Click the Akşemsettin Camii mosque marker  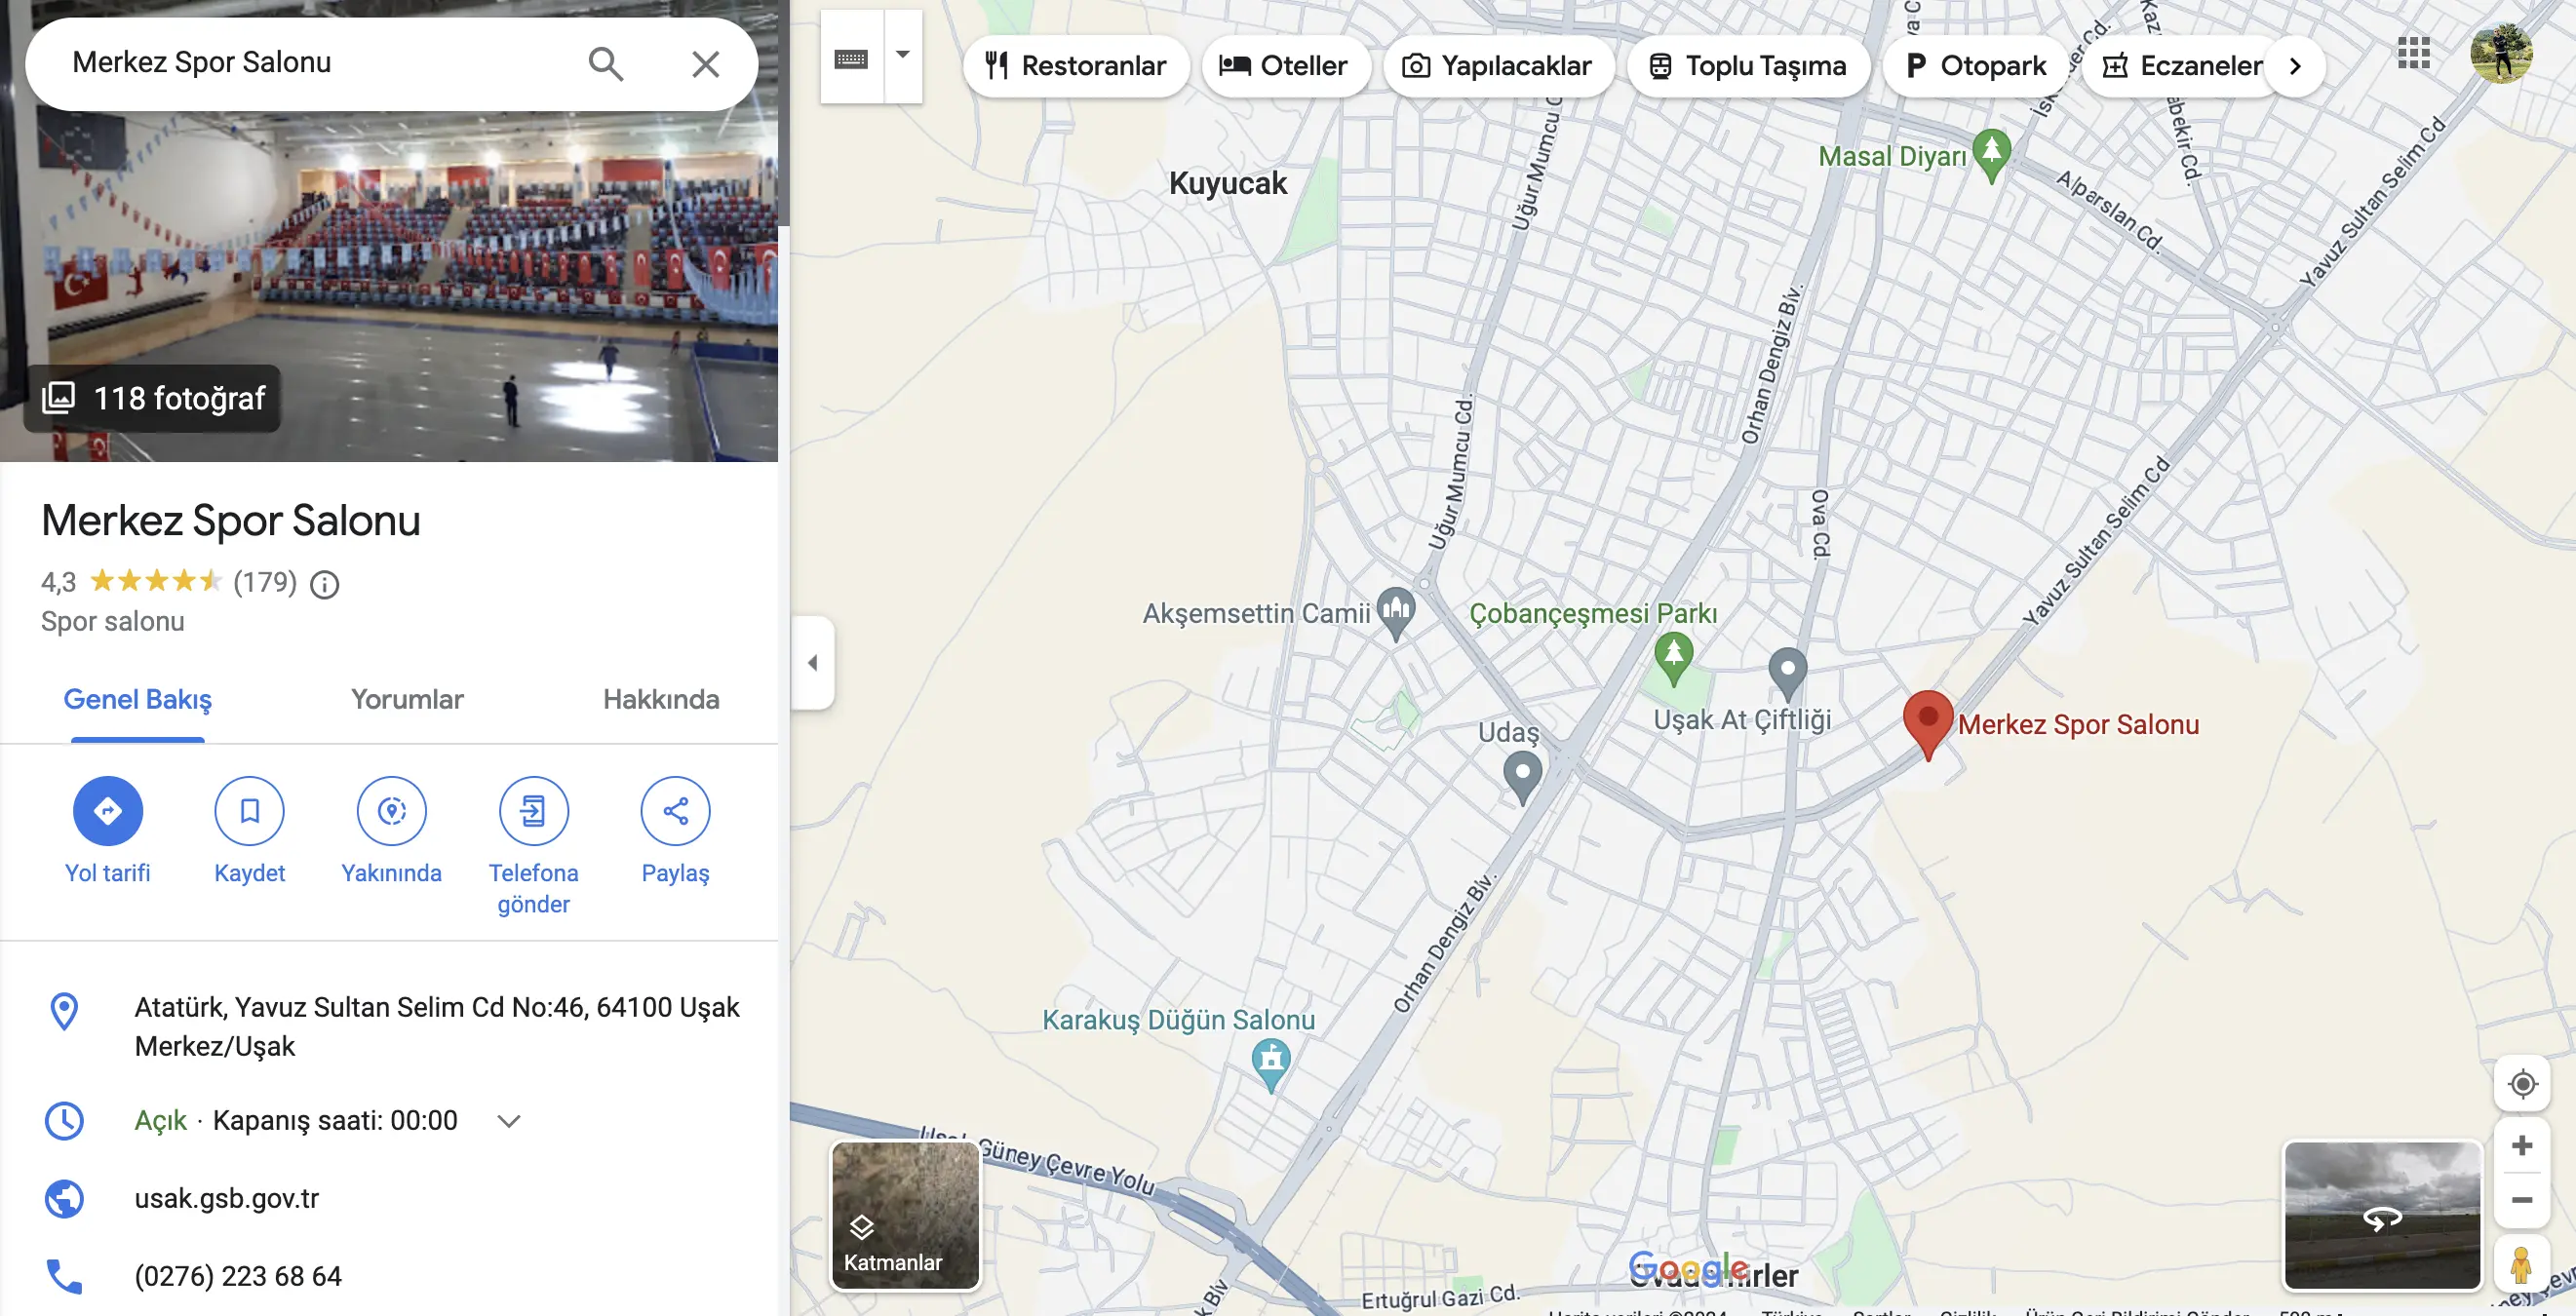[1396, 612]
